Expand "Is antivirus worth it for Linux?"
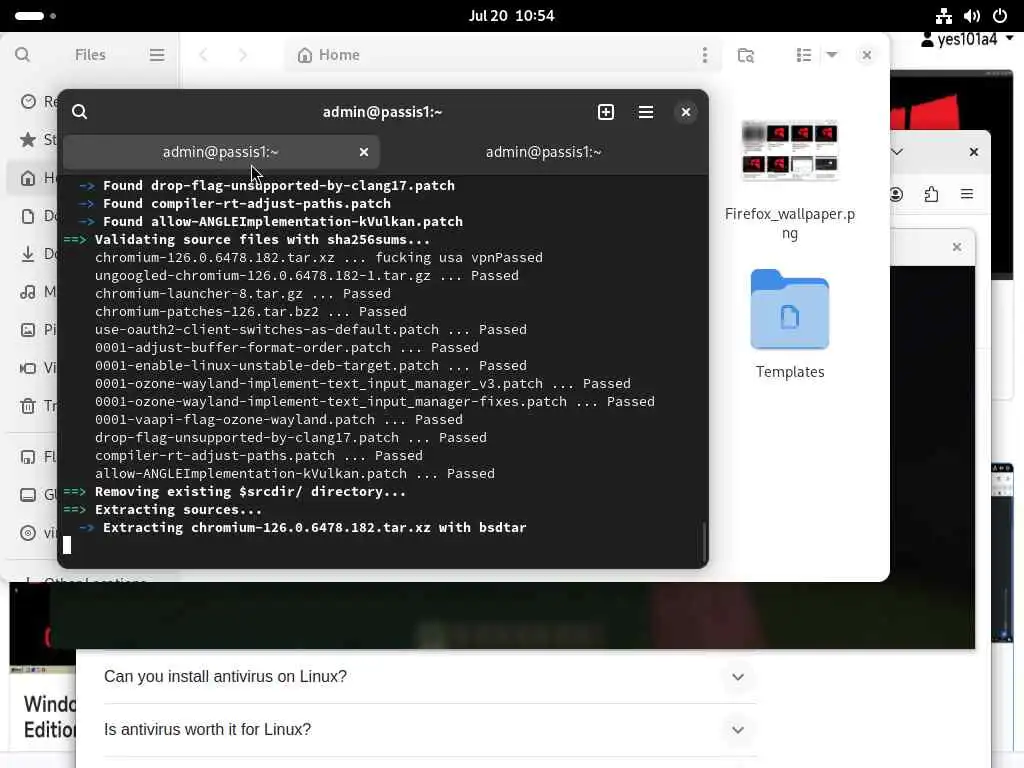This screenshot has height=768, width=1024. point(738,730)
